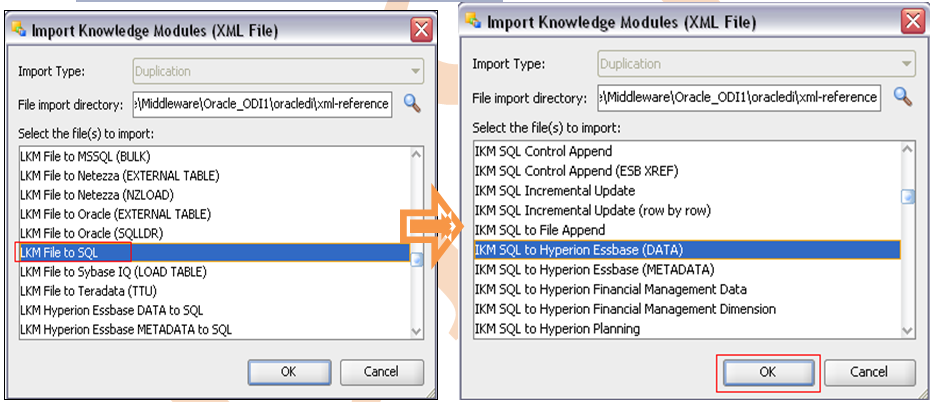Close the right Import Knowledge Modules dialog
The width and height of the screenshot is (931, 402).
pos(913,22)
